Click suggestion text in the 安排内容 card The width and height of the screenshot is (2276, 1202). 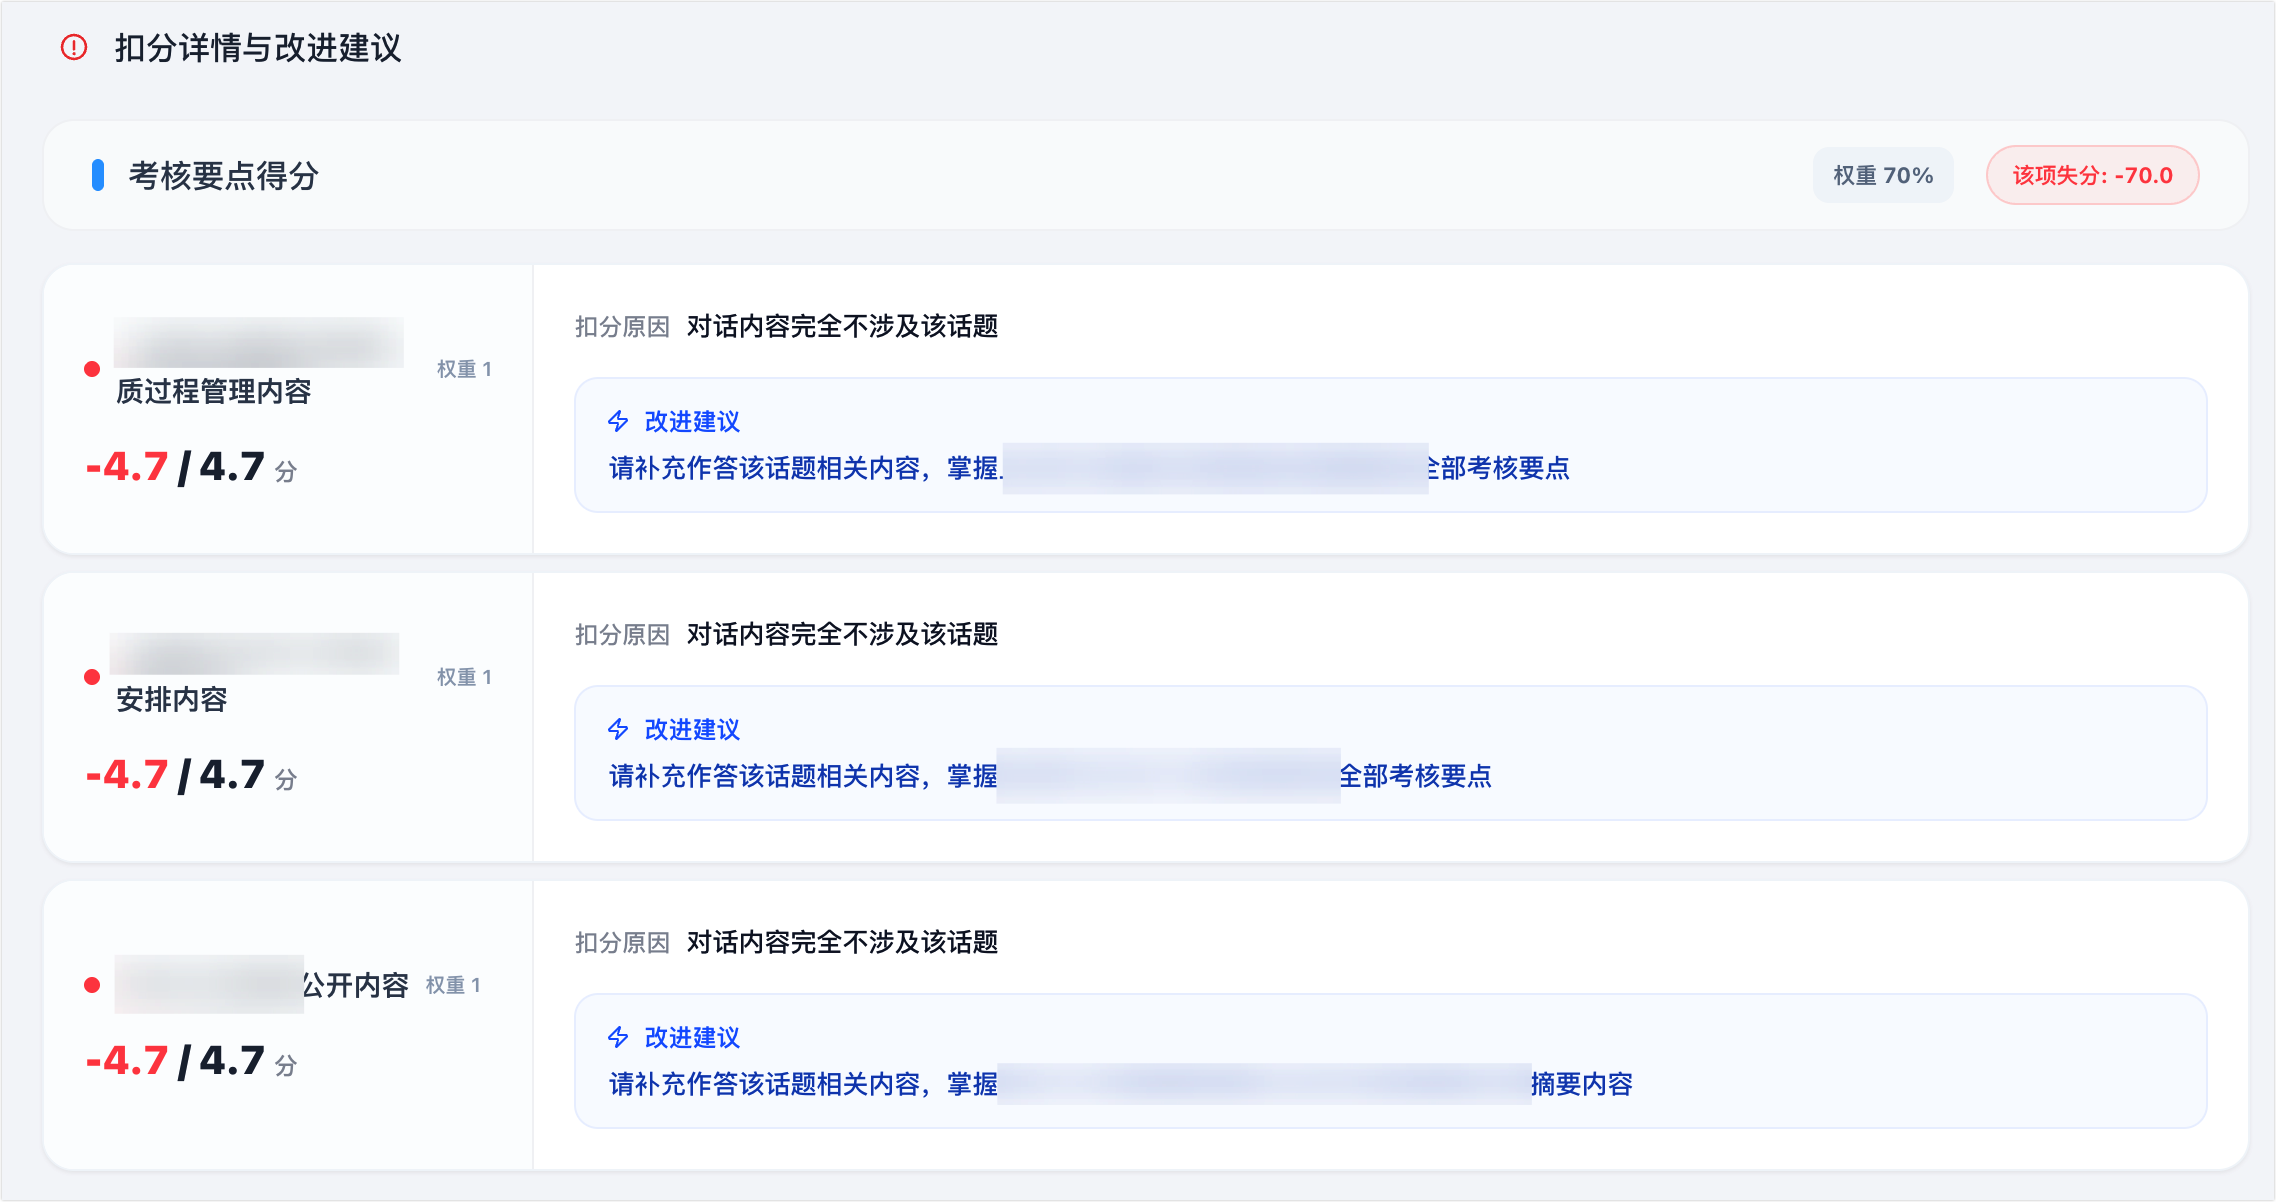pos(1050,776)
